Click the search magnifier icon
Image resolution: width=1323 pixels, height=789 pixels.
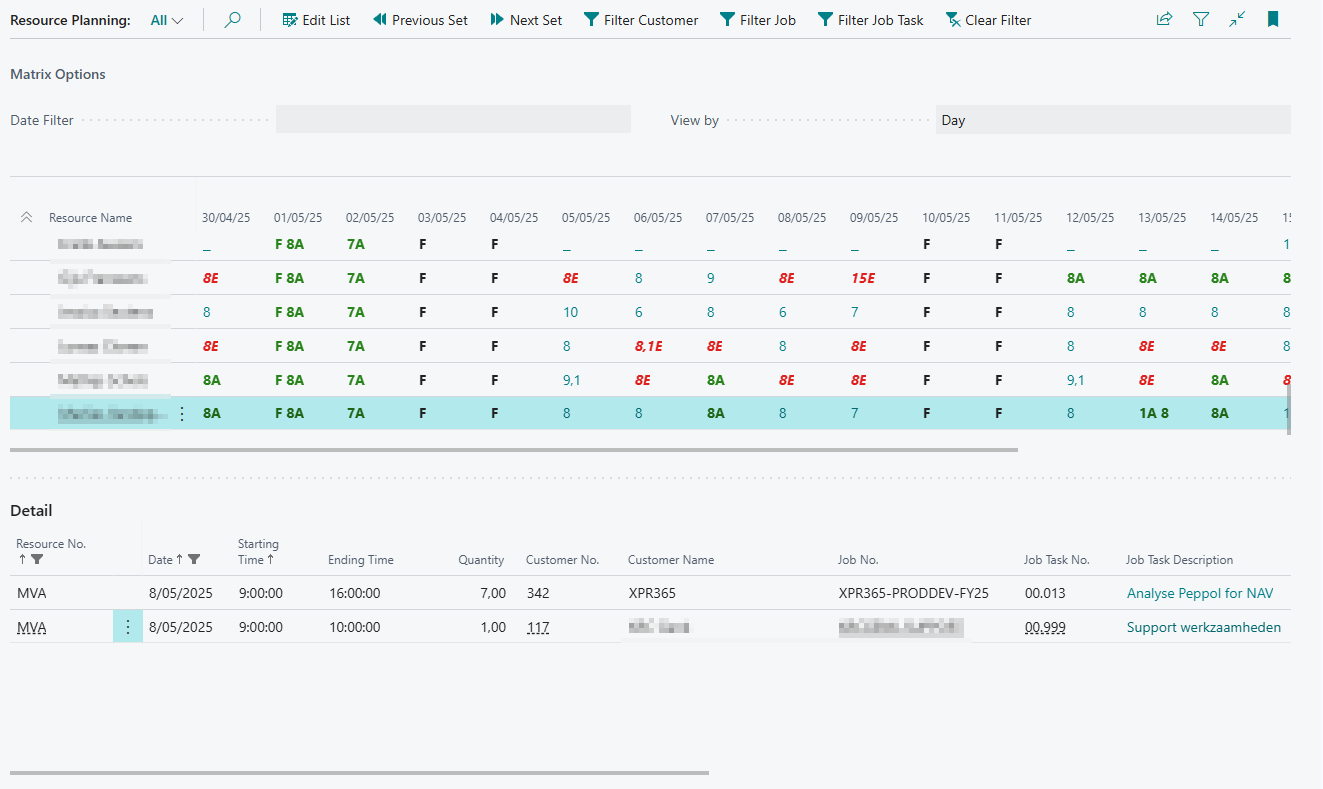(x=232, y=20)
